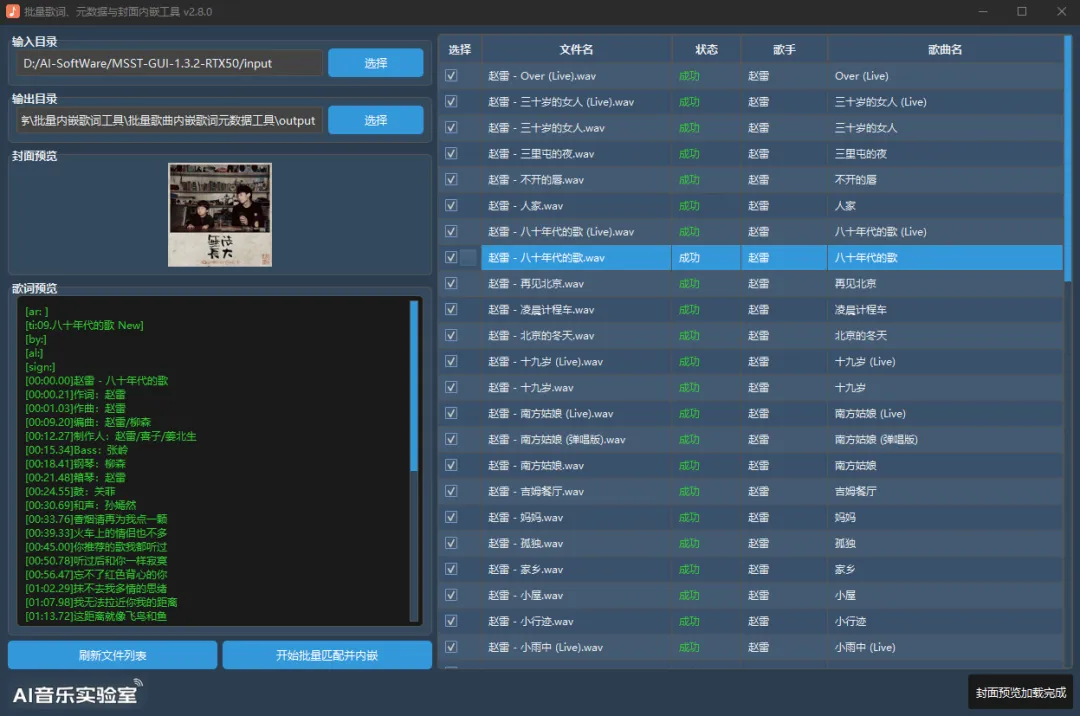
Task: Uncheck the highlighted '八十年代的歌' row
Action: [x=451, y=257]
